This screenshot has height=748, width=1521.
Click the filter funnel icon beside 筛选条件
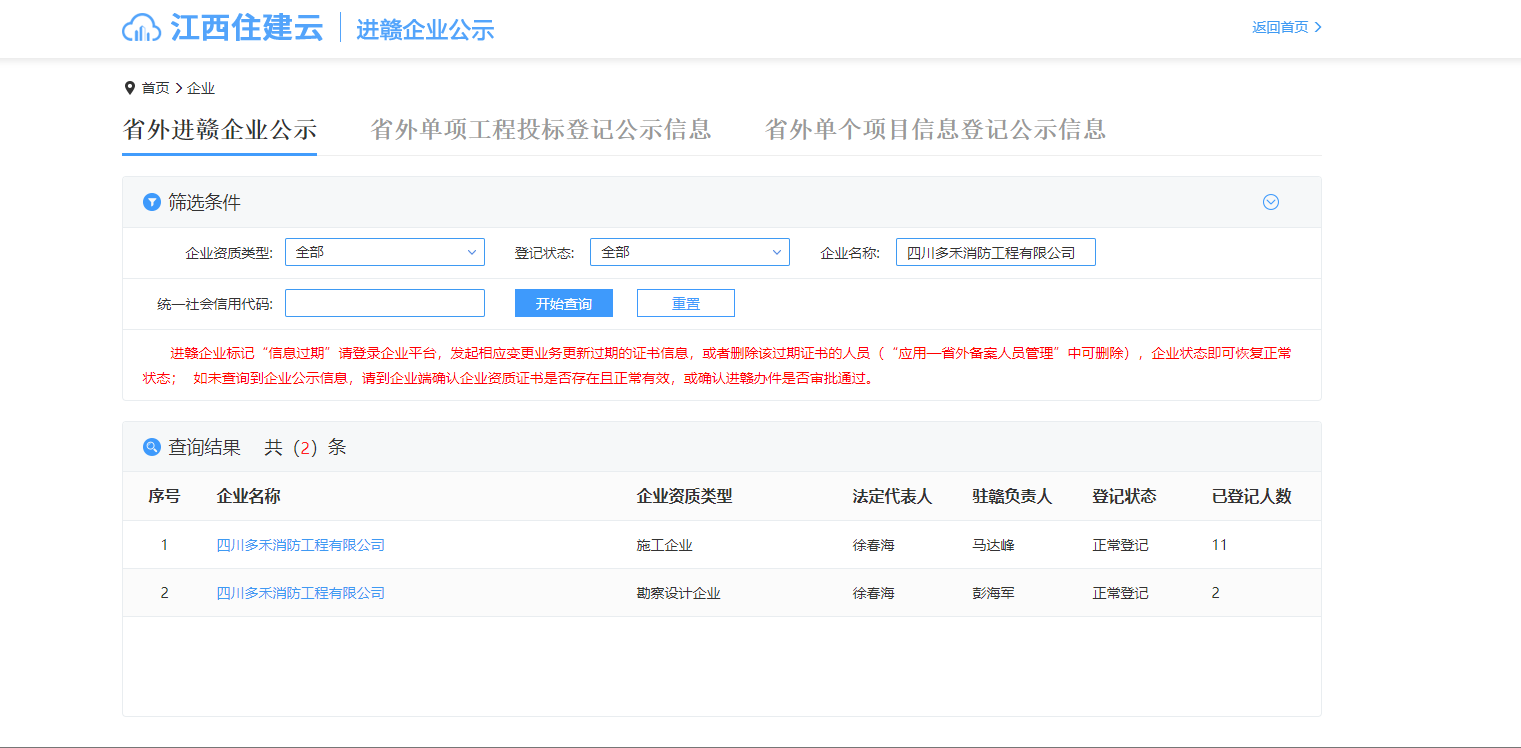(x=152, y=202)
